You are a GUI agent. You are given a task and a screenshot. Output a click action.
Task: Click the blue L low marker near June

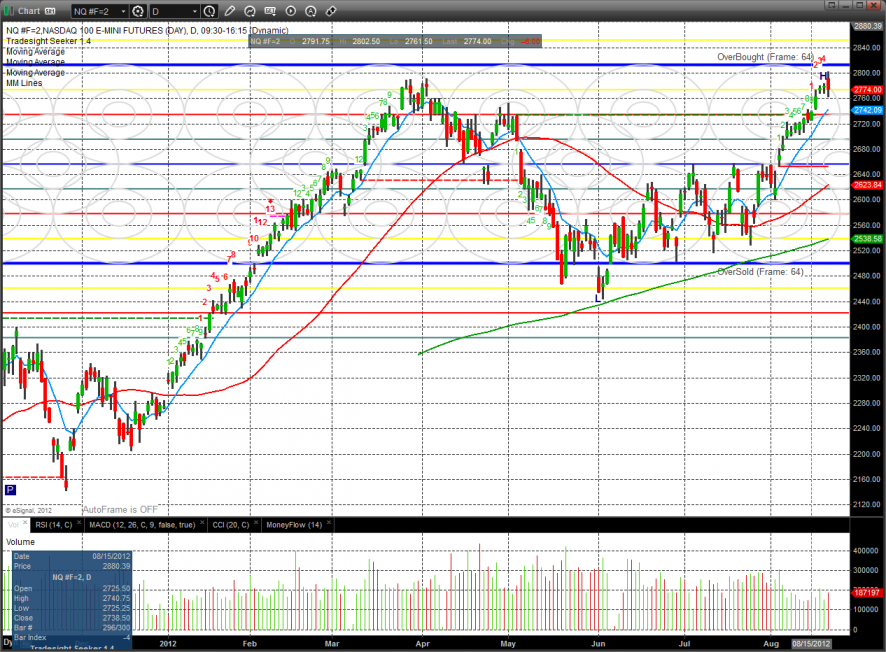click(x=598, y=298)
